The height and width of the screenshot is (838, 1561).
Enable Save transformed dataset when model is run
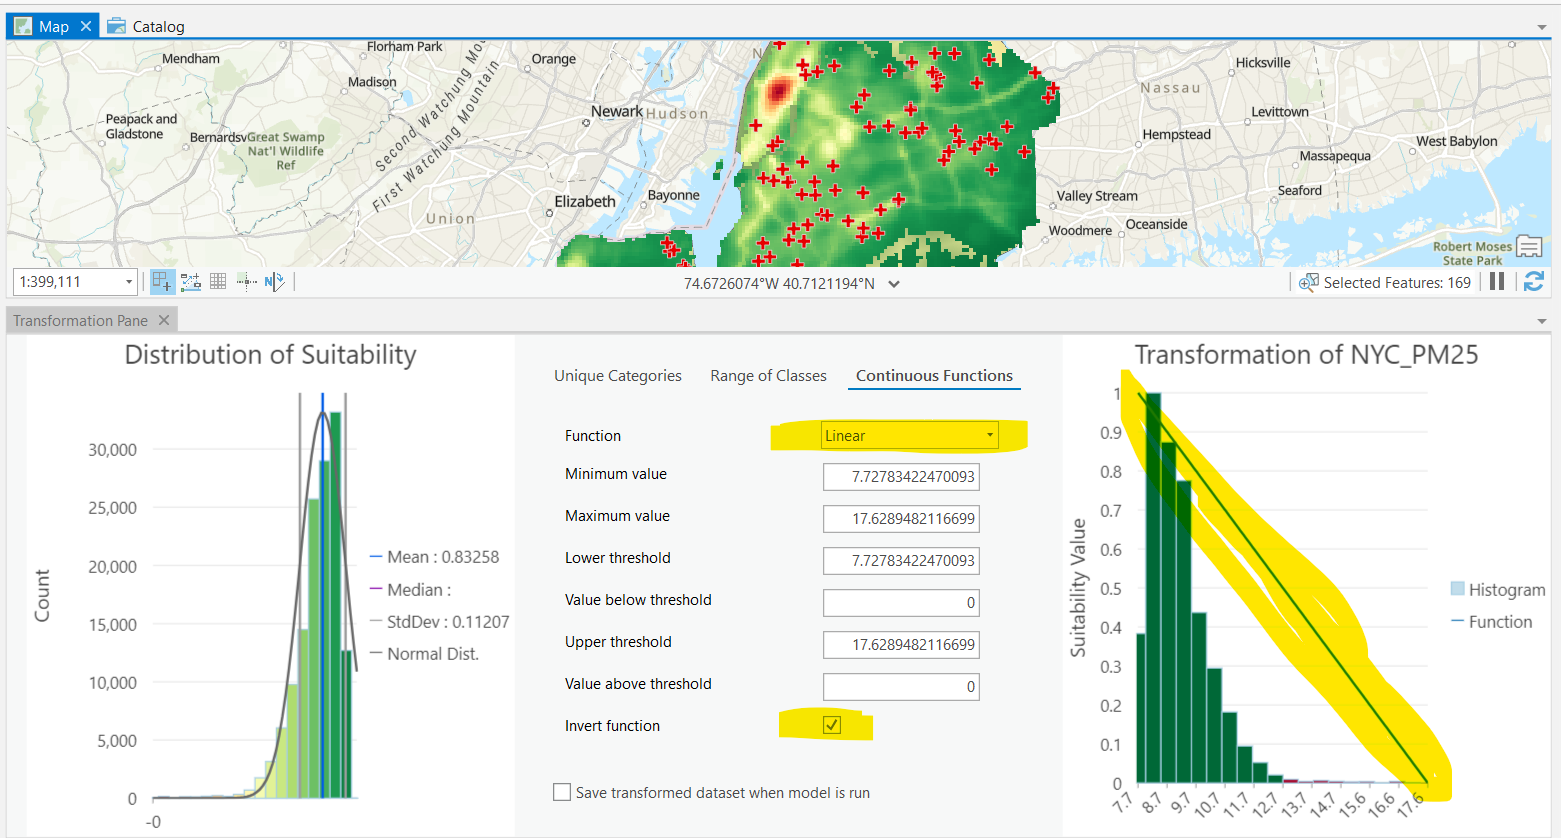(x=562, y=792)
